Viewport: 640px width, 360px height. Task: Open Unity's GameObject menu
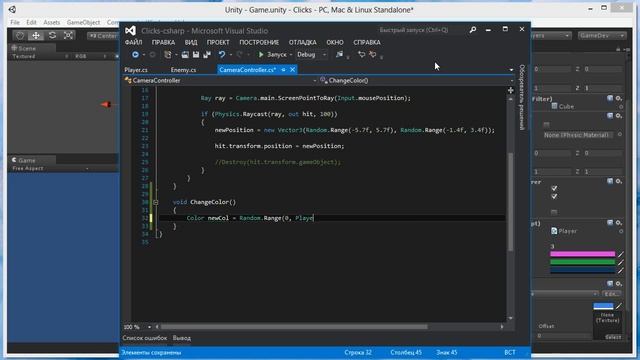(83, 22)
